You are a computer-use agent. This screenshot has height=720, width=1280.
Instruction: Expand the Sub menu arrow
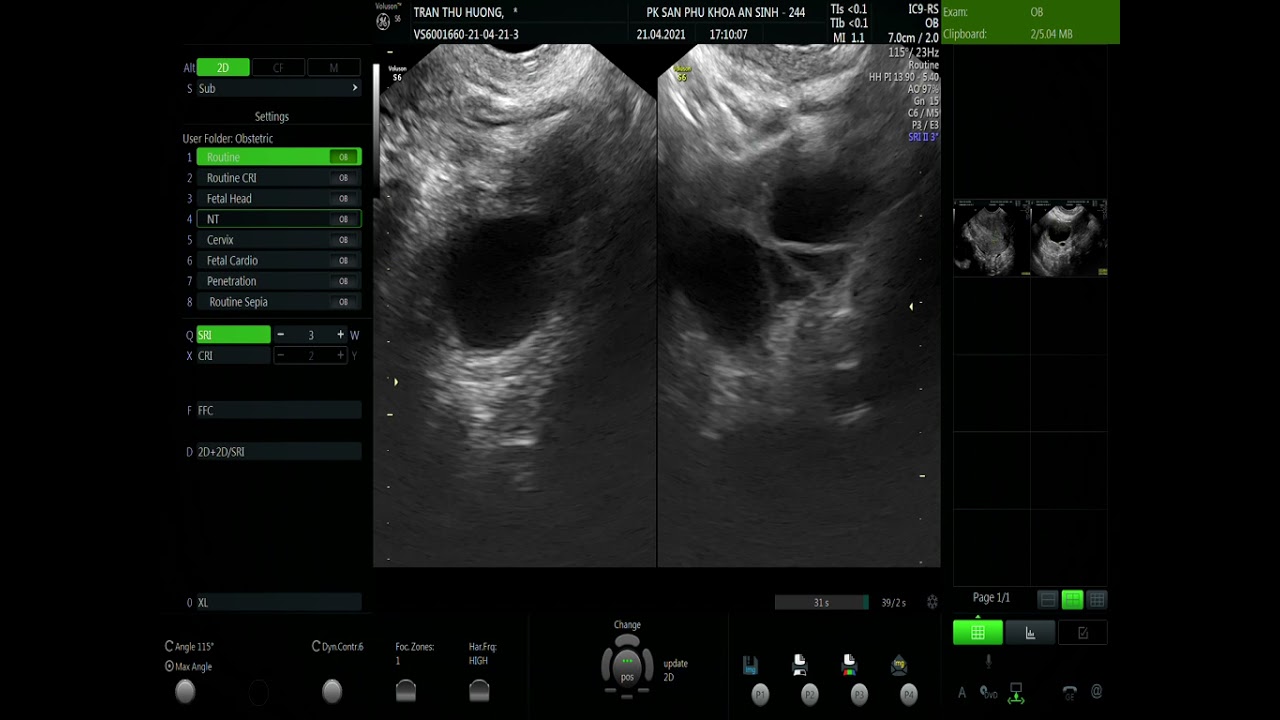click(x=354, y=88)
